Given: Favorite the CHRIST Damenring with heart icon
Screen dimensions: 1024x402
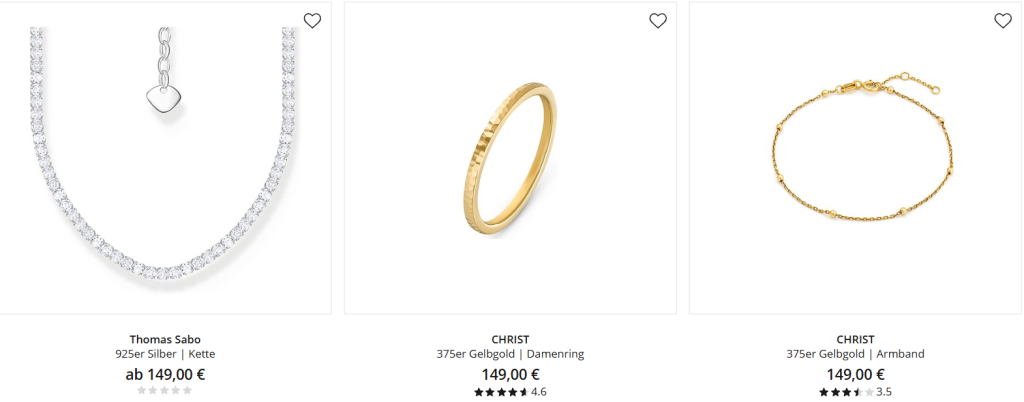Looking at the screenshot, I should click(658, 21).
